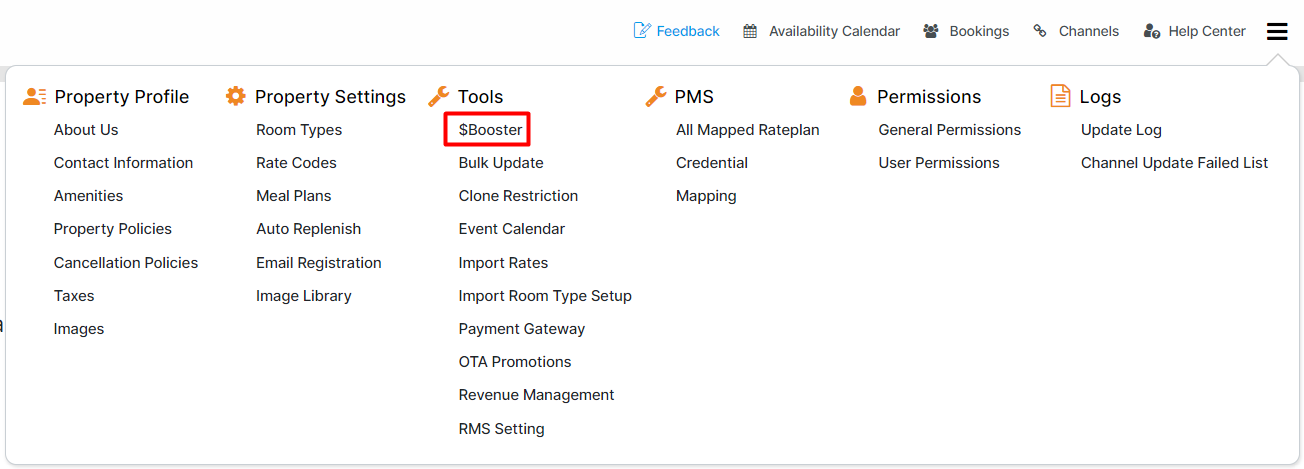This screenshot has height=469, width=1304.
Task: Click the Feedback link
Action: click(688, 31)
